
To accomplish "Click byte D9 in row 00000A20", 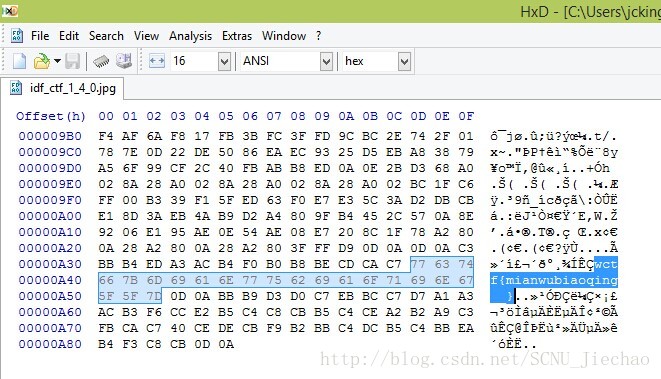I will pos(346,248).
